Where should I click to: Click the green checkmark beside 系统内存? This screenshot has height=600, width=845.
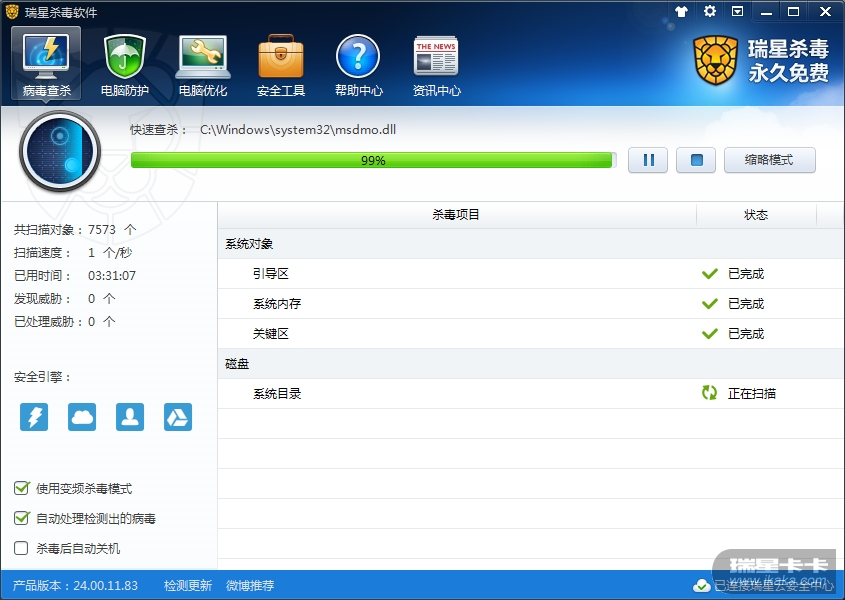tap(710, 304)
